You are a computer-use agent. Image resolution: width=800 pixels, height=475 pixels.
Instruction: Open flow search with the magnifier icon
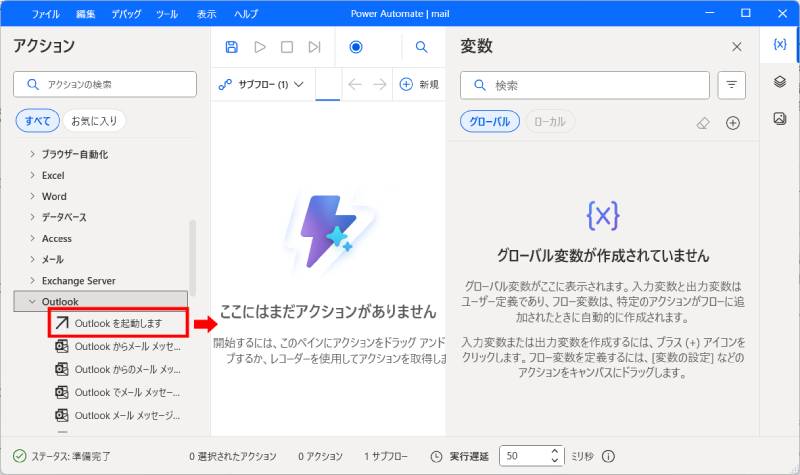coord(421,47)
